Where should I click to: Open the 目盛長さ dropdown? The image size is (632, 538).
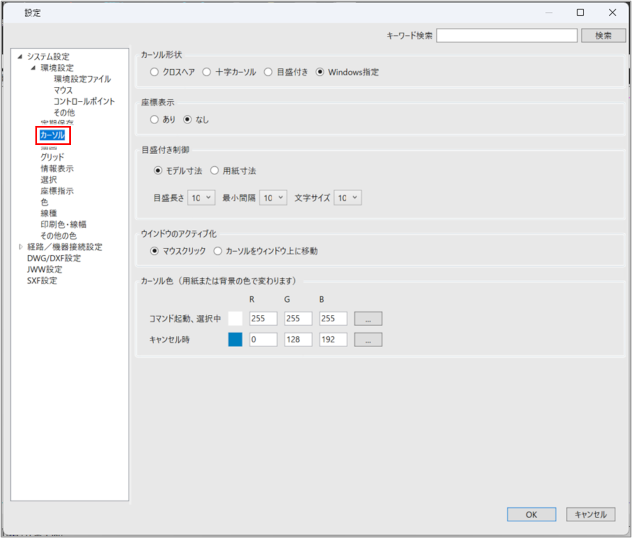pos(201,198)
